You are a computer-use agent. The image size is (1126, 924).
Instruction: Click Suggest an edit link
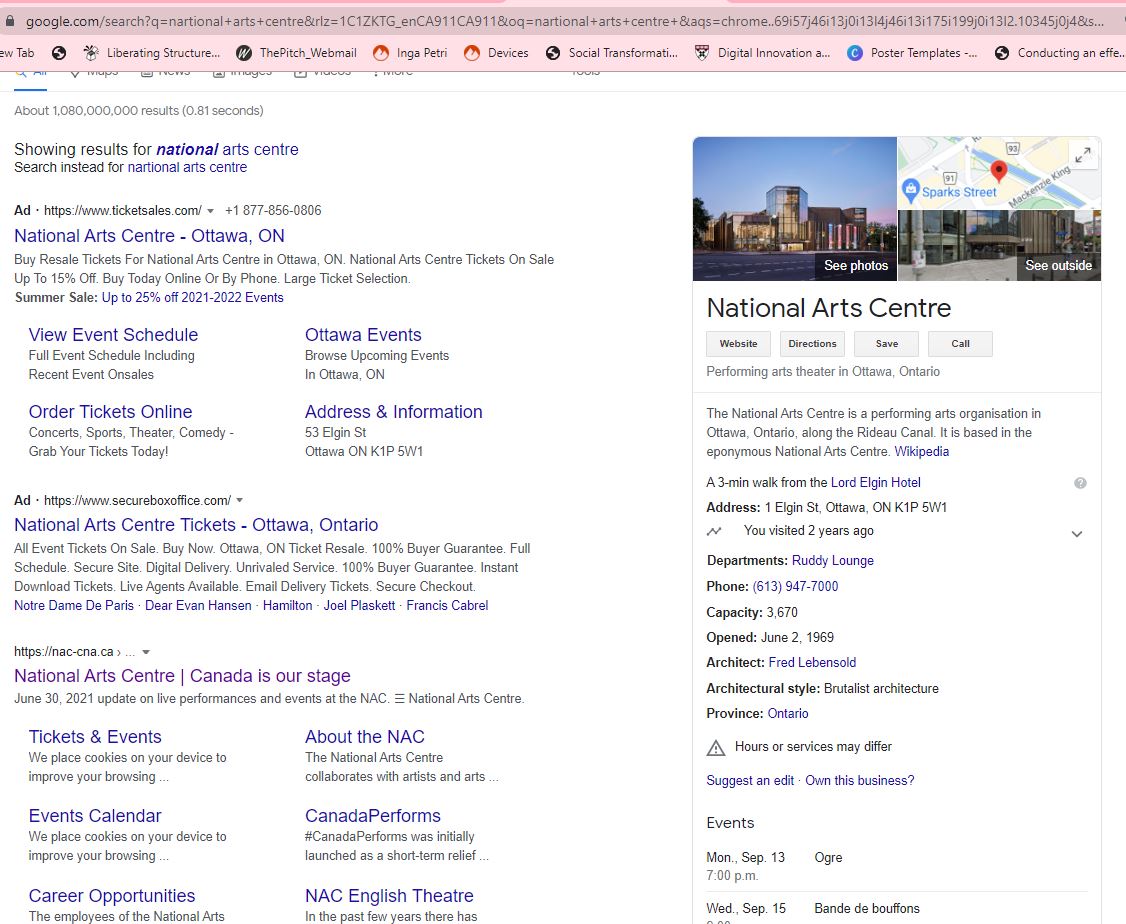(750, 780)
